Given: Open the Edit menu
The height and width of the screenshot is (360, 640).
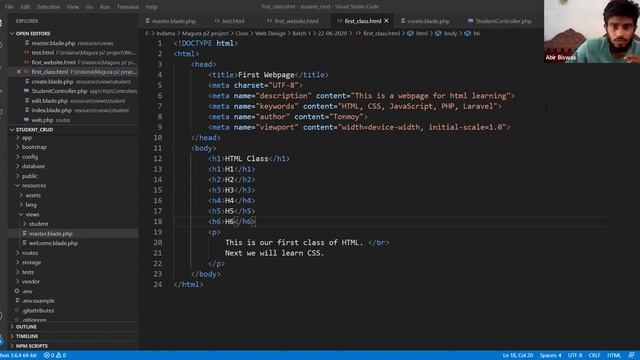Looking at the screenshot, I should pos(25,7).
